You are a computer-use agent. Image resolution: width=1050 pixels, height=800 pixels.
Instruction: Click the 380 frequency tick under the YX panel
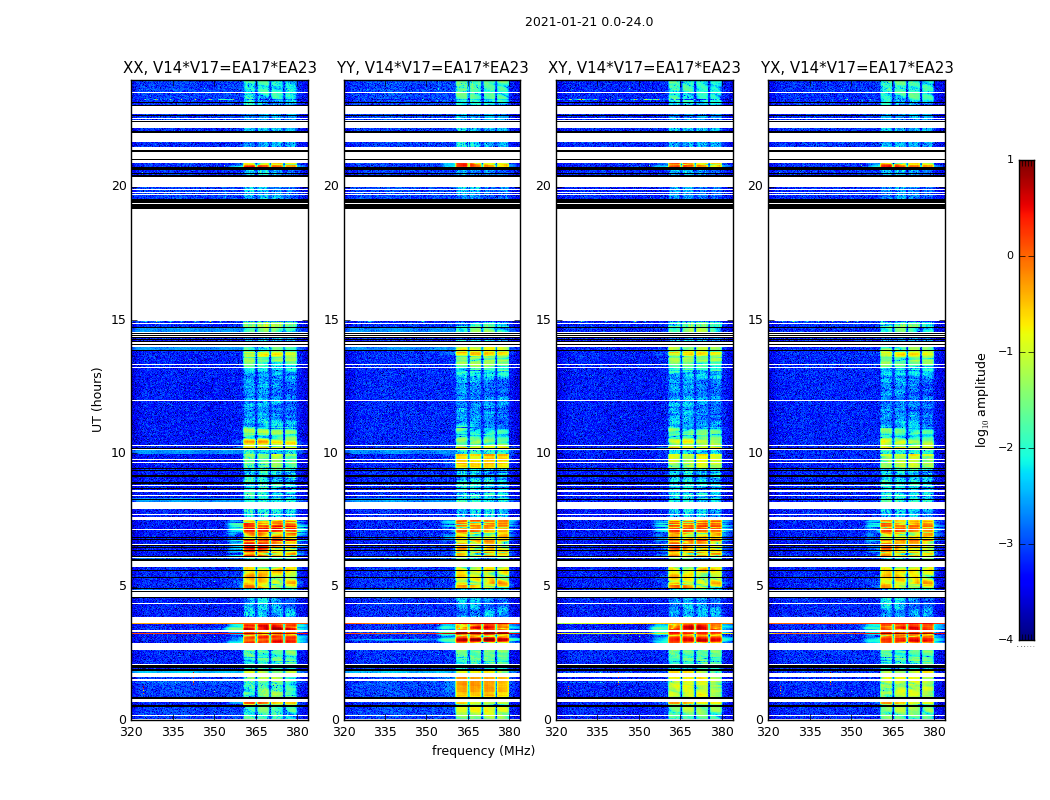[x=934, y=732]
